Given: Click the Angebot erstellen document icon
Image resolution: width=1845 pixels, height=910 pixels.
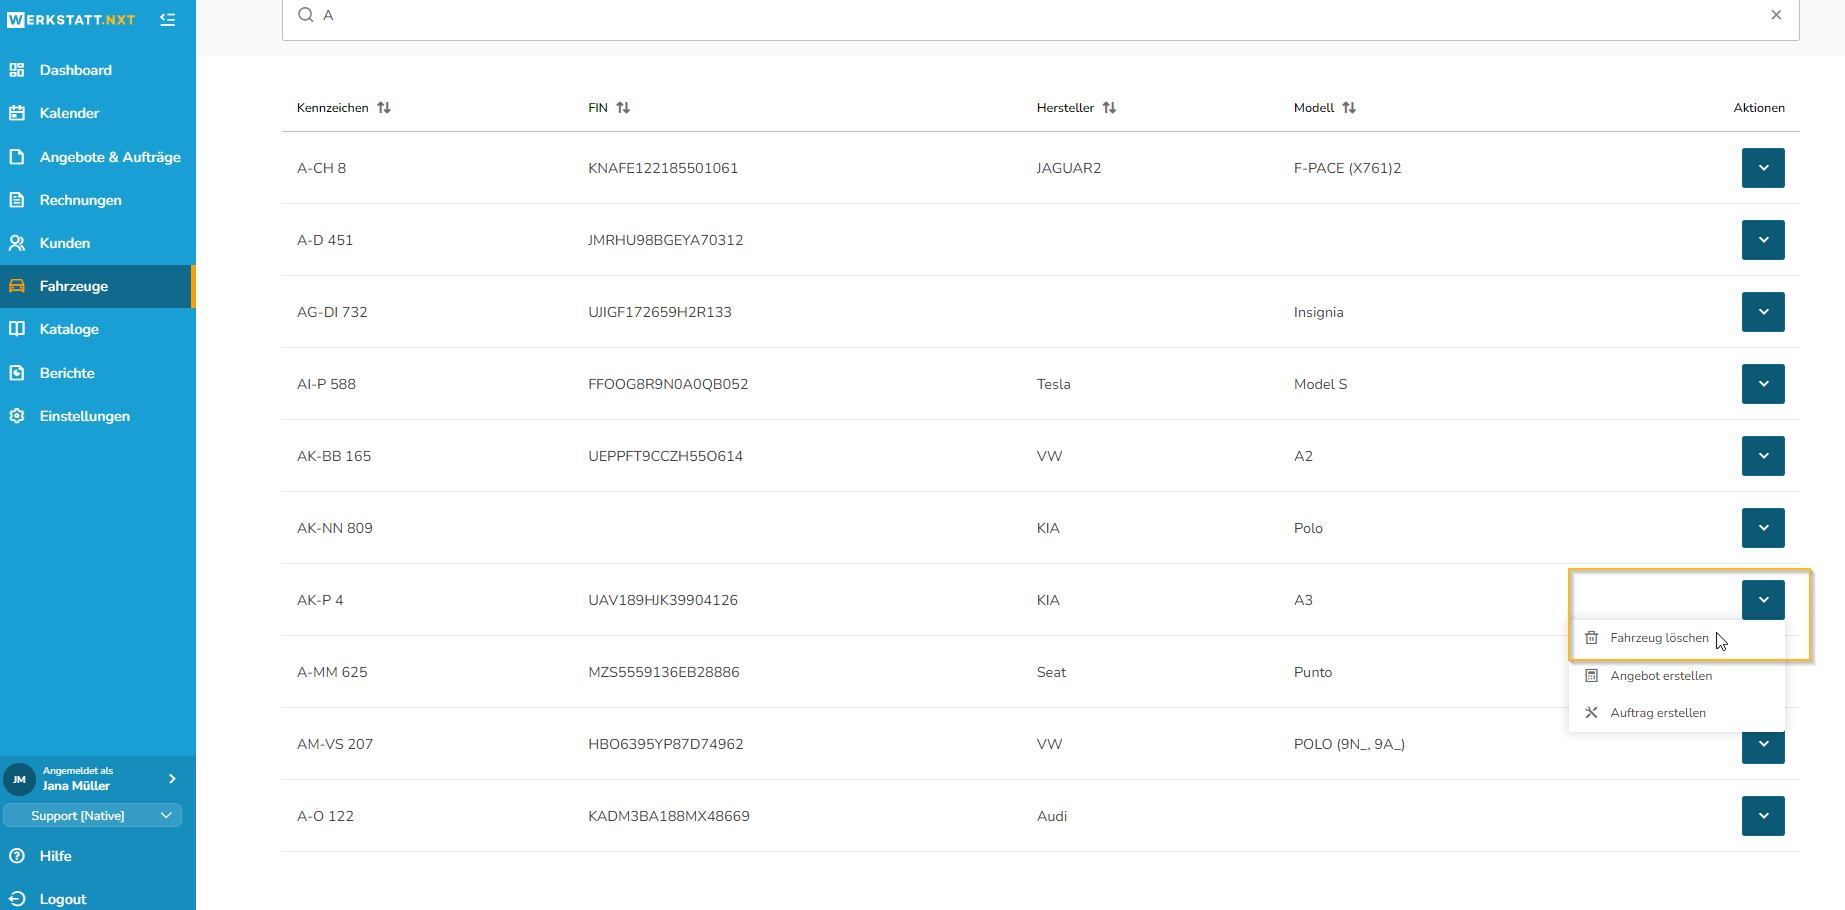Looking at the screenshot, I should pyautogui.click(x=1592, y=676).
